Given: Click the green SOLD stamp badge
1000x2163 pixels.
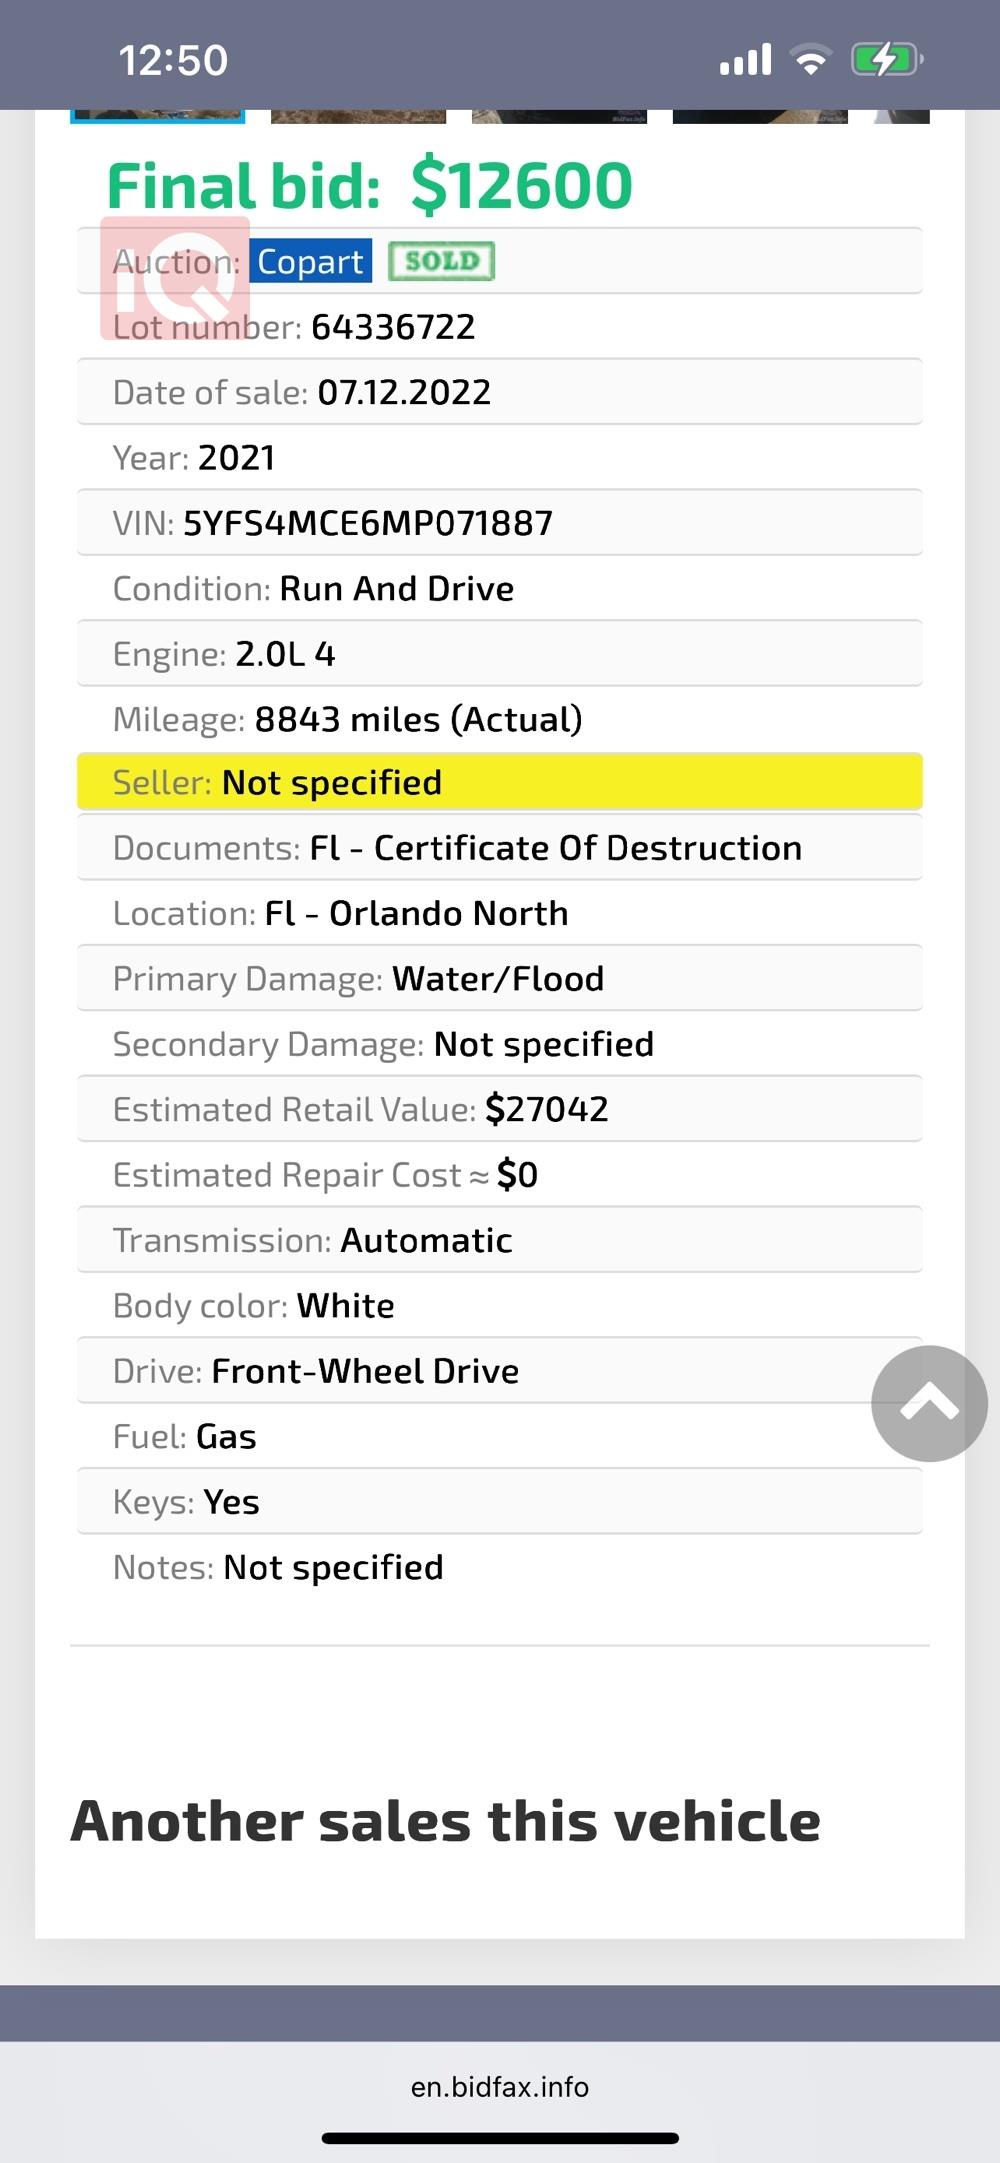Looking at the screenshot, I should (x=442, y=261).
